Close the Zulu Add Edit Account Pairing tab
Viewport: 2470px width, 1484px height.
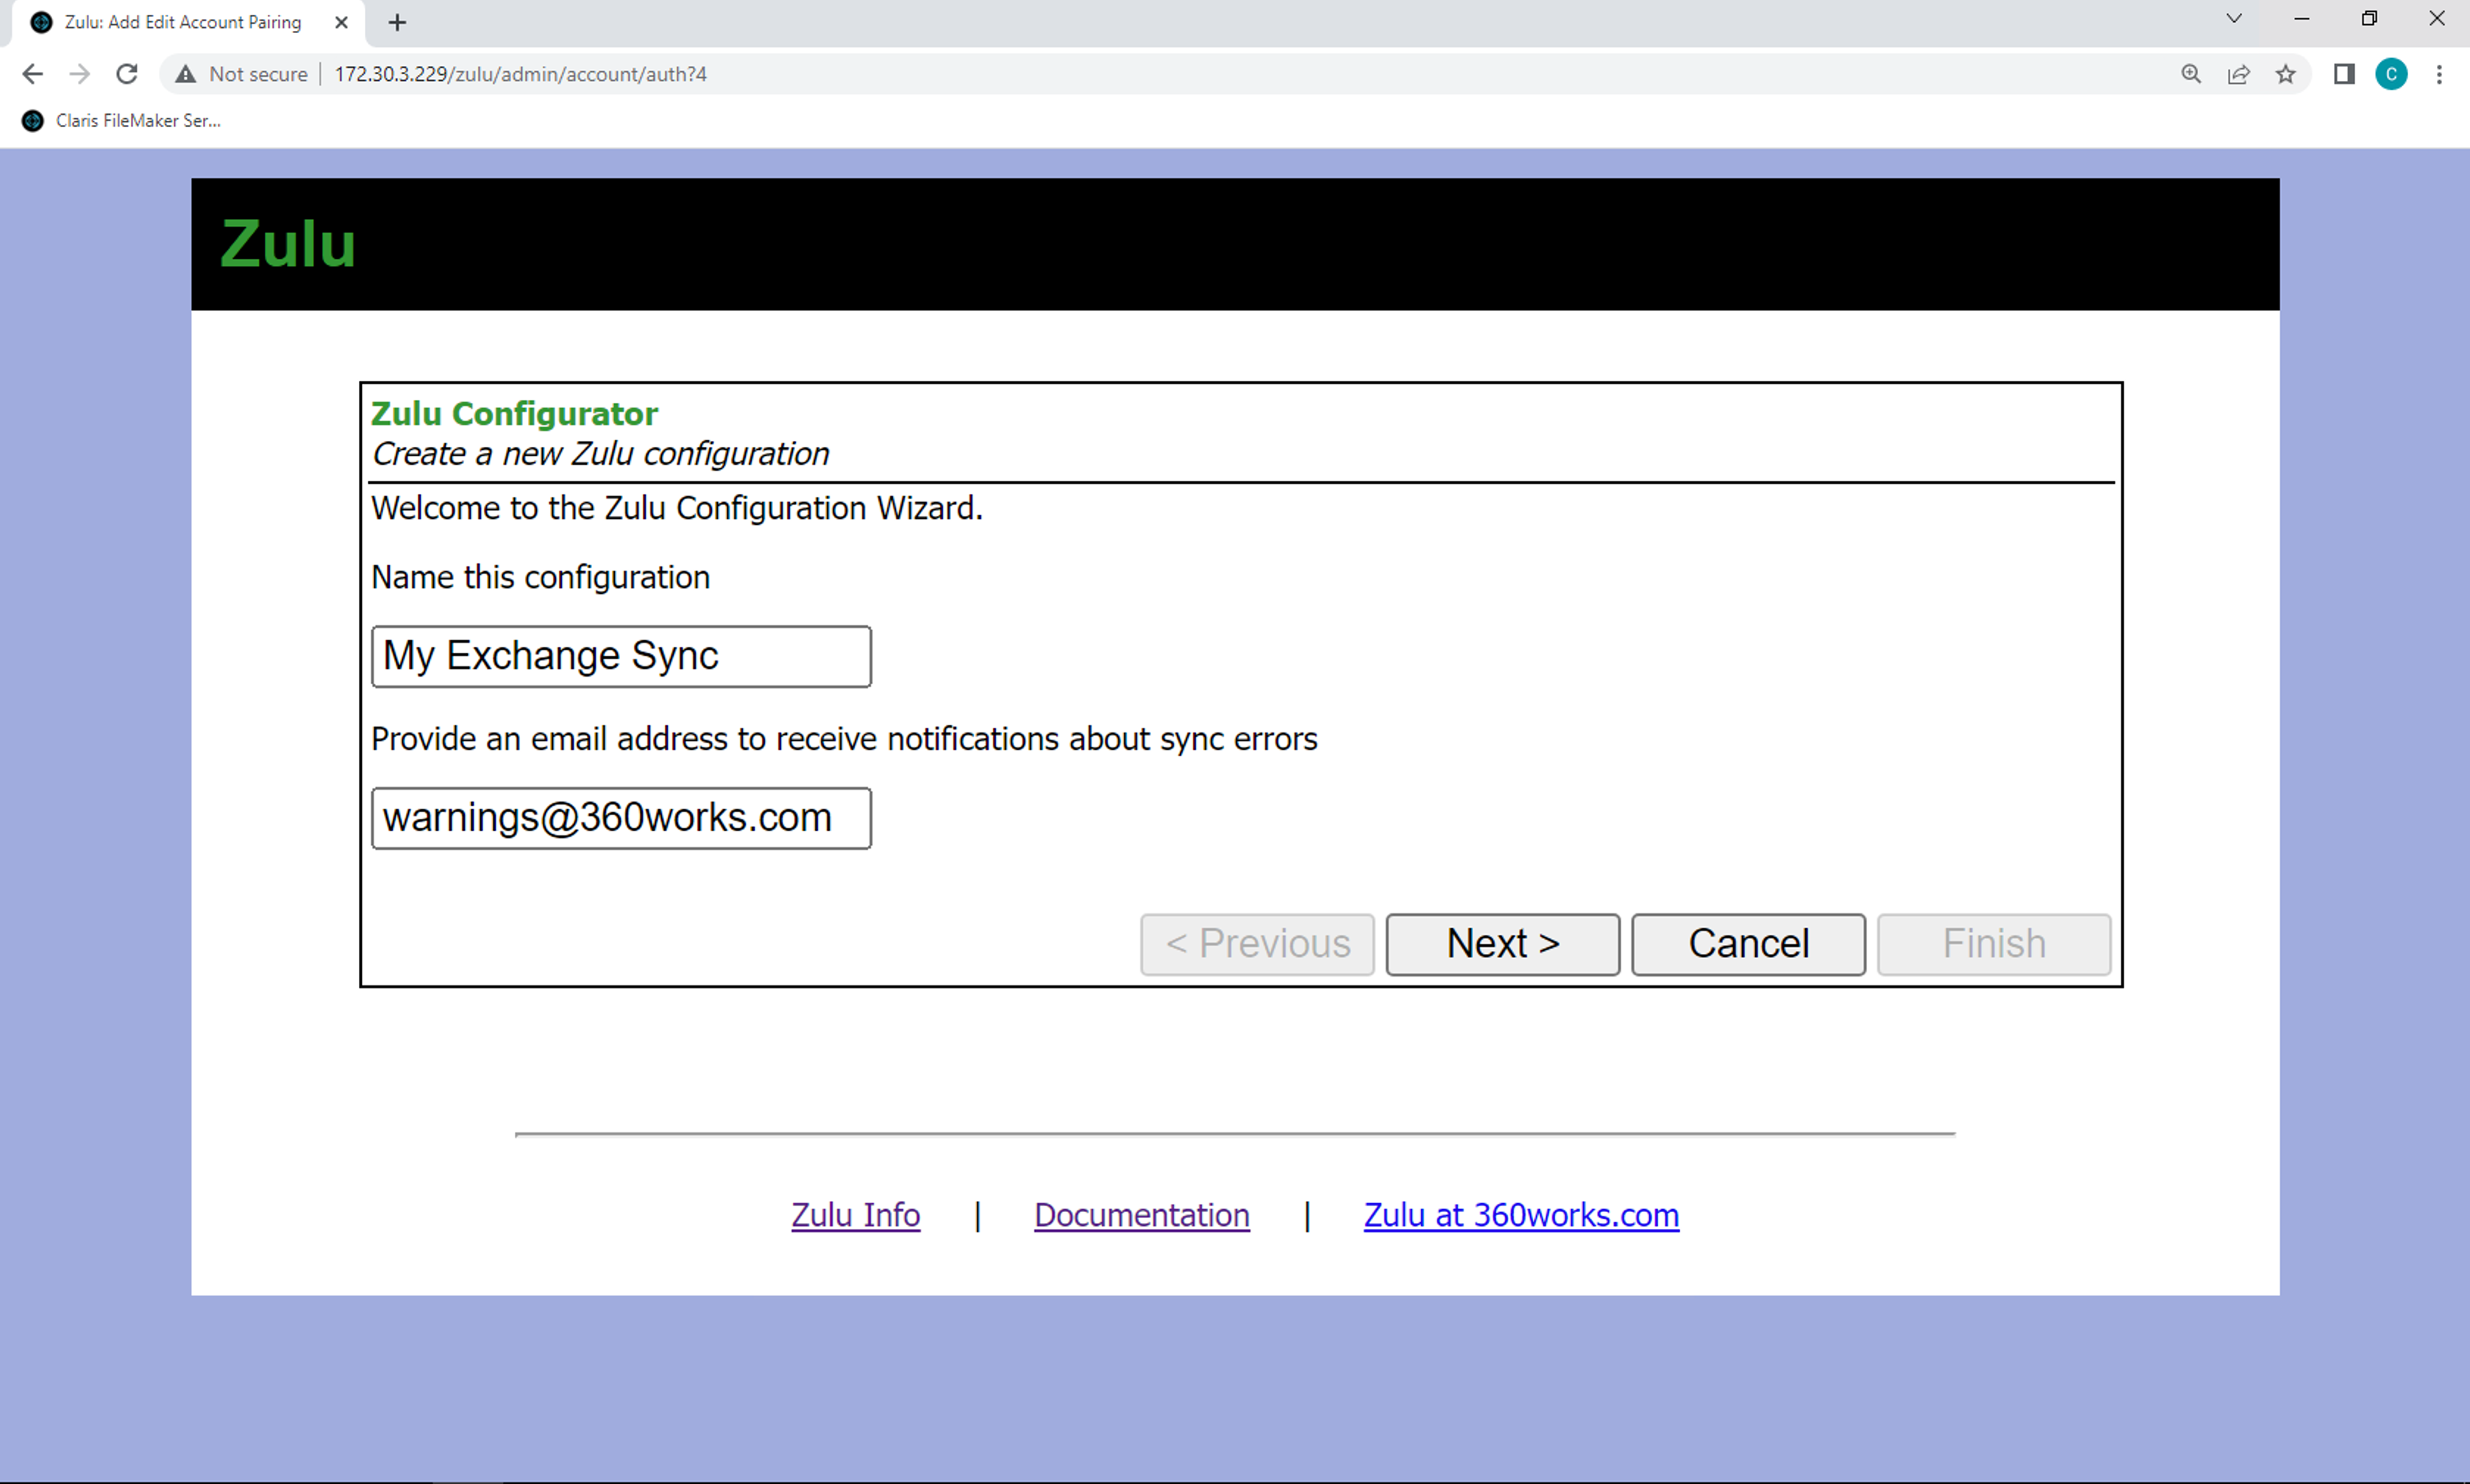(341, 22)
